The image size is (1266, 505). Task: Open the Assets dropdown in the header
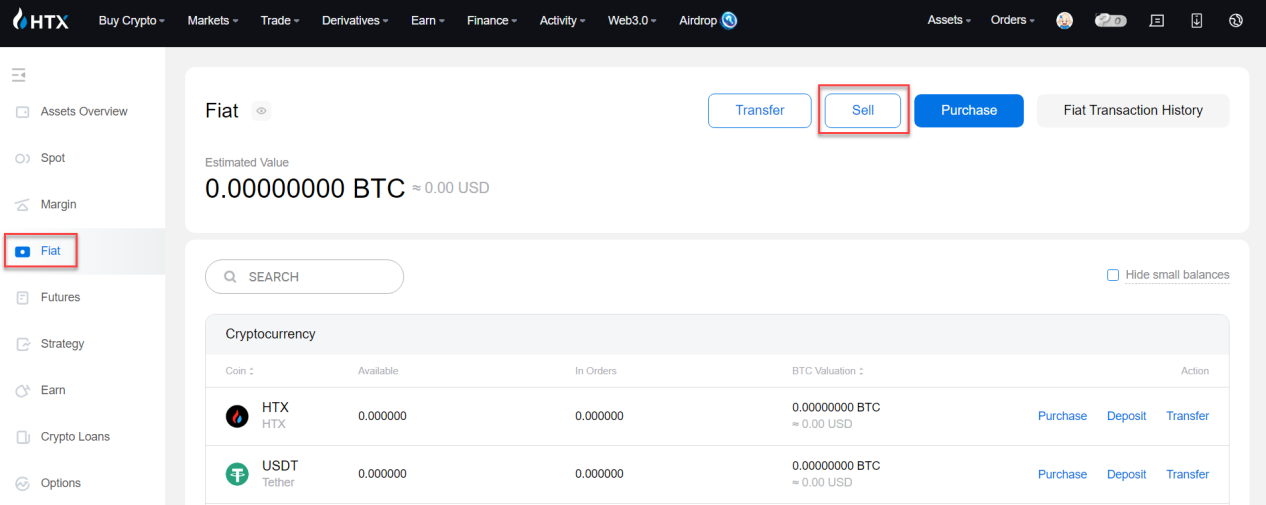[949, 20]
